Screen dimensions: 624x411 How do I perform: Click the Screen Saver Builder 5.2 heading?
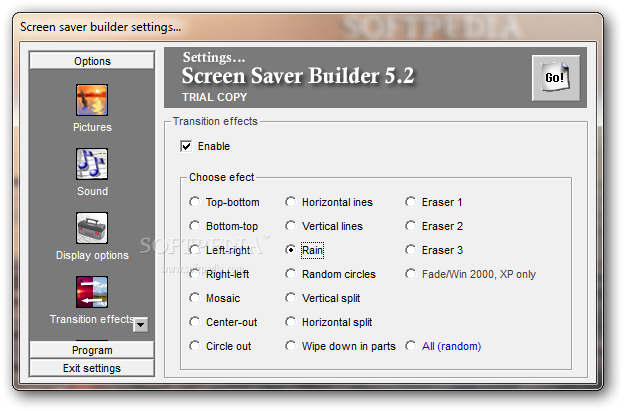[298, 76]
